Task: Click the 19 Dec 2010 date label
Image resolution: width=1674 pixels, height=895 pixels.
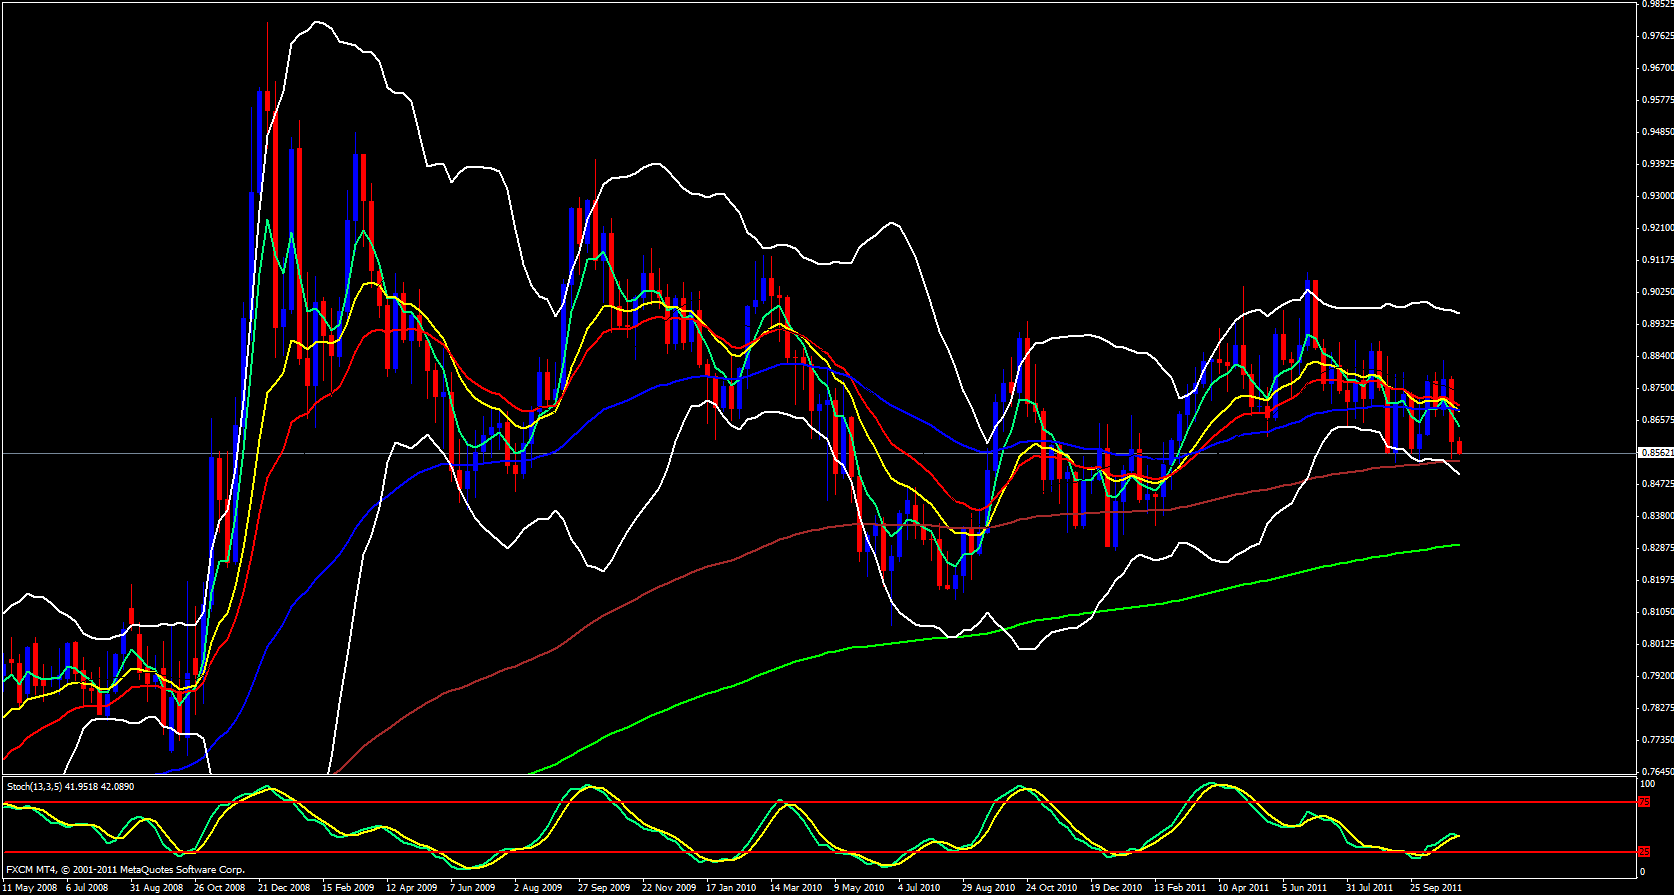Action: click(1116, 888)
